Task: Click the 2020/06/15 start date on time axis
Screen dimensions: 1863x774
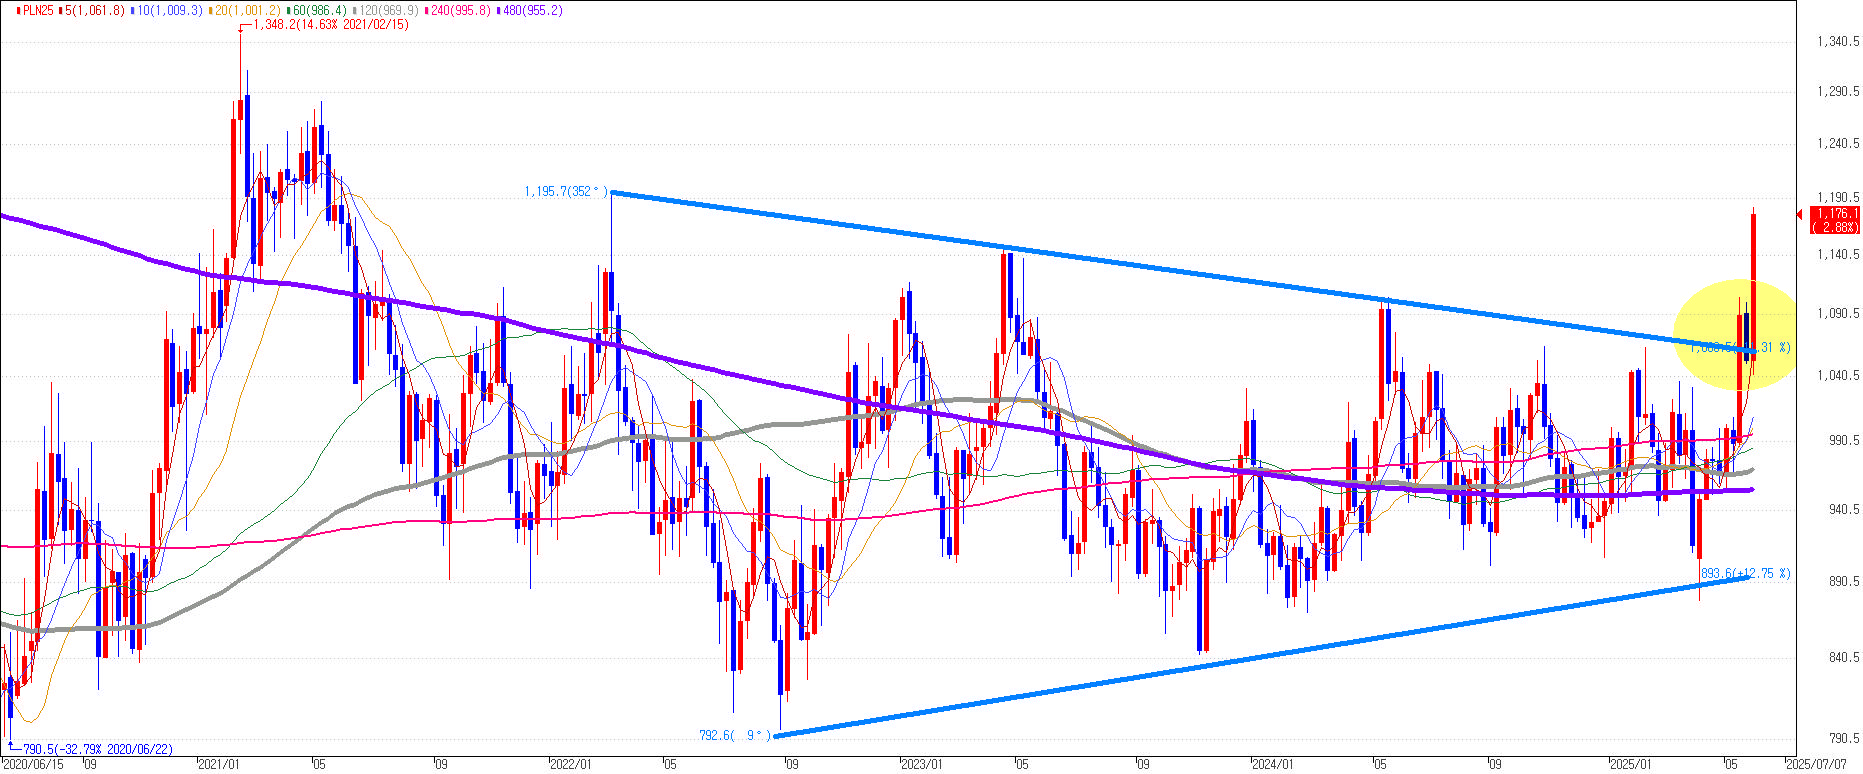Action: pyautogui.click(x=35, y=765)
